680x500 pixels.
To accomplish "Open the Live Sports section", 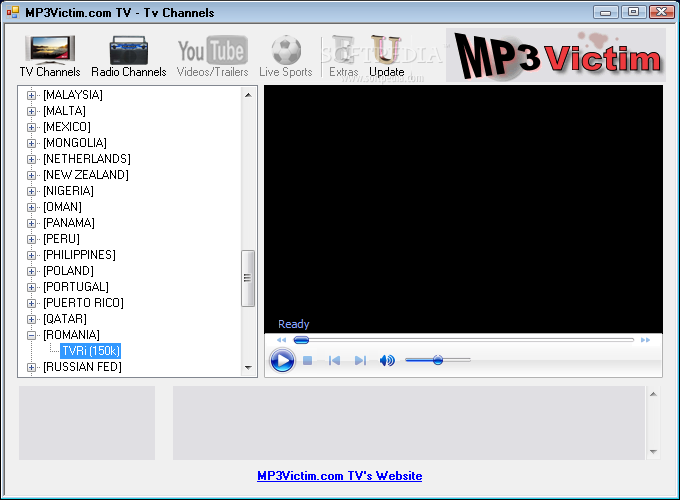I will pyautogui.click(x=286, y=56).
